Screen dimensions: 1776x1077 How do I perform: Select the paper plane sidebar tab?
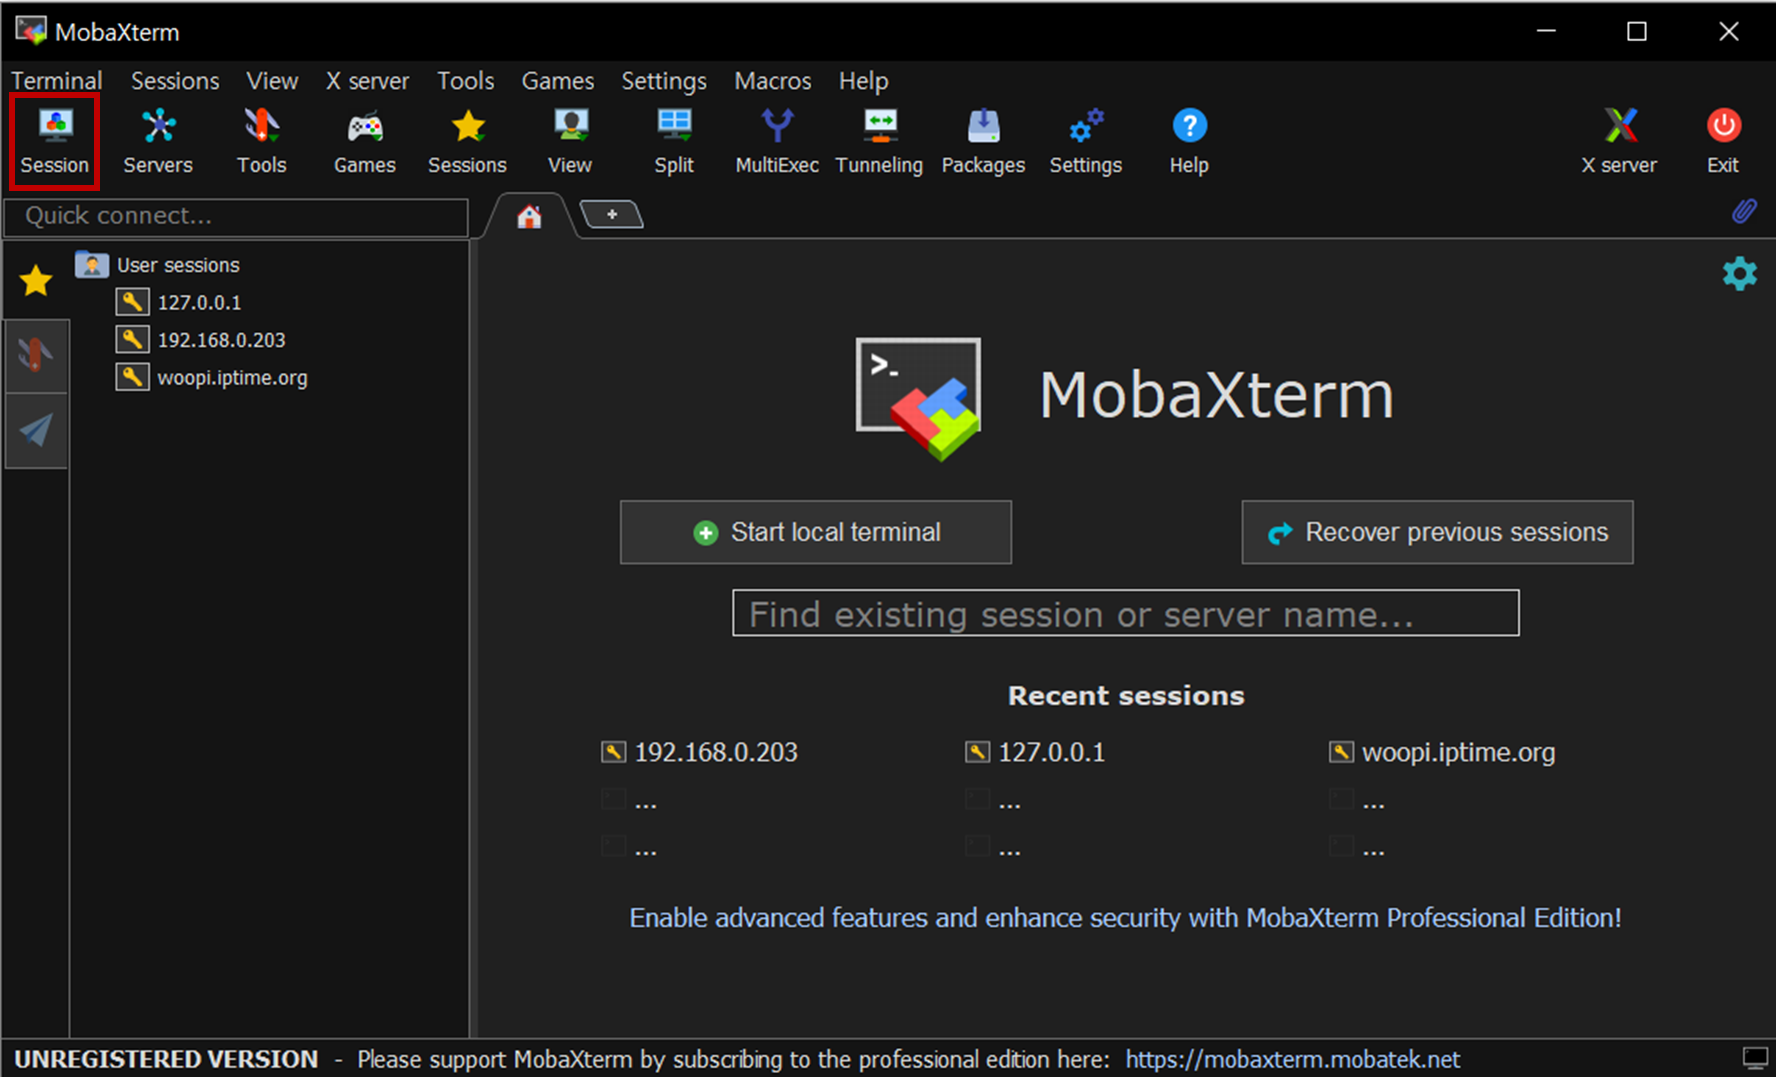pyautogui.click(x=36, y=430)
